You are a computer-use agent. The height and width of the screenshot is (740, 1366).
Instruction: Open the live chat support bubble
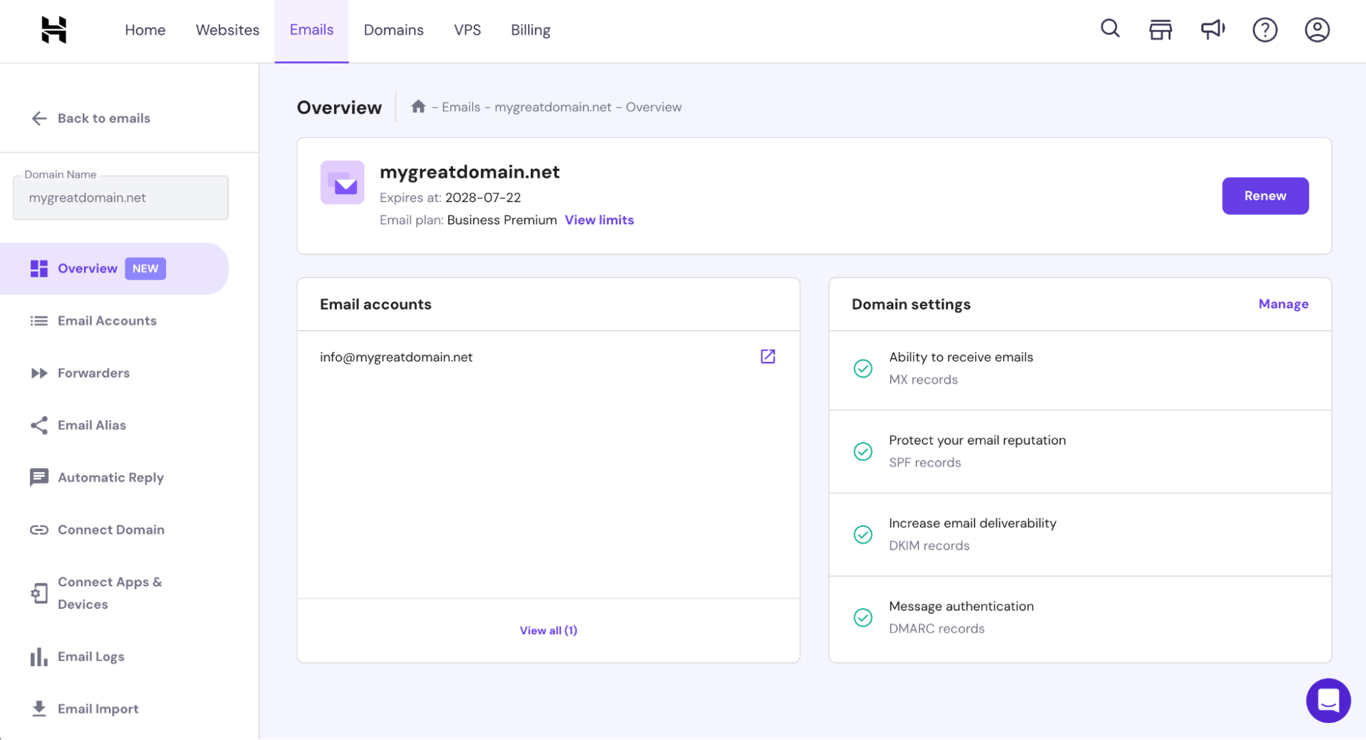[x=1328, y=700]
